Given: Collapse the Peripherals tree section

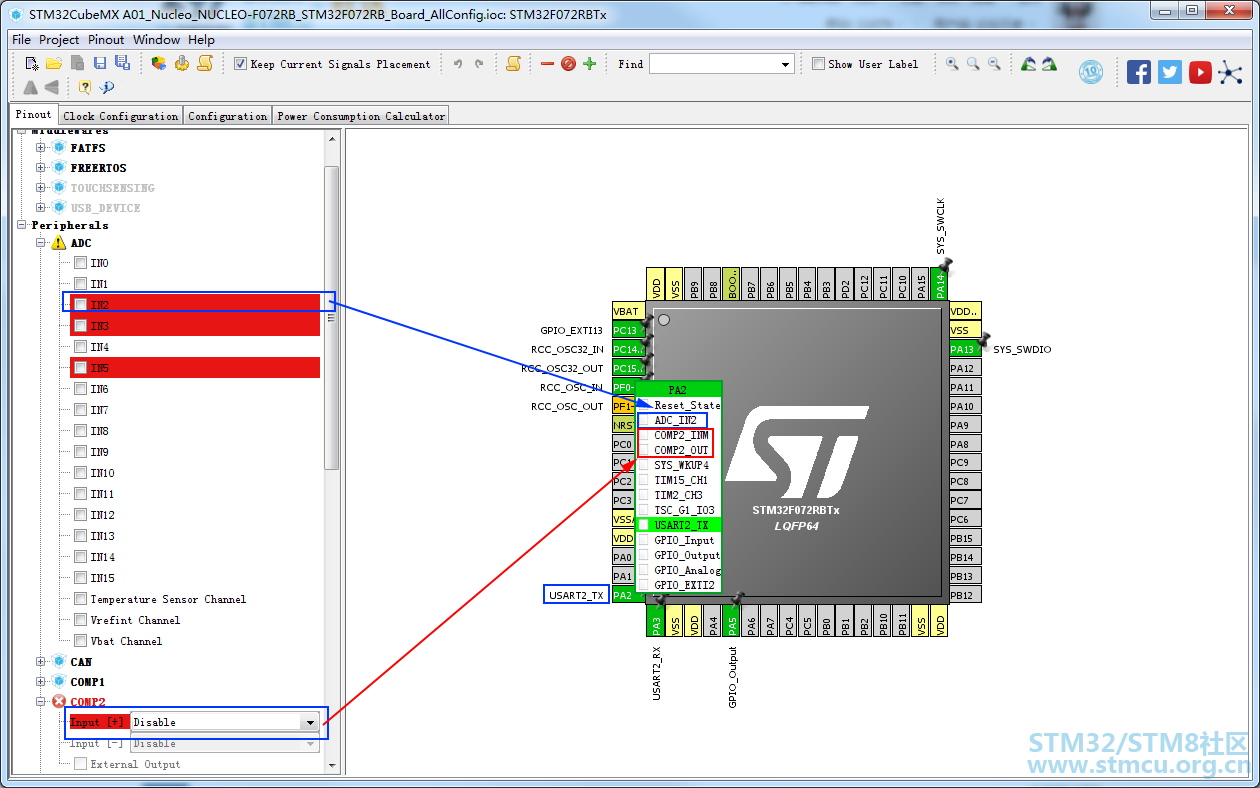Looking at the screenshot, I should pos(22,225).
